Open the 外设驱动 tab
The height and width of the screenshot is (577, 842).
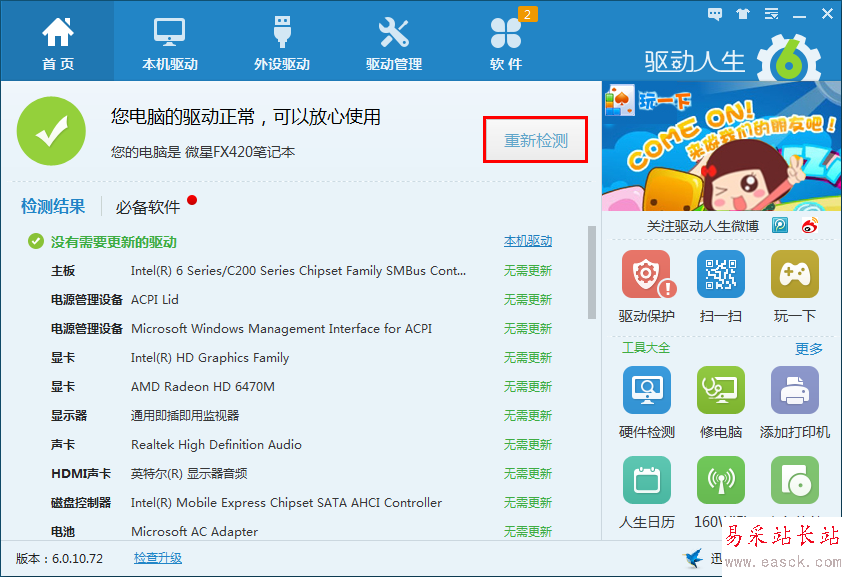[282, 43]
